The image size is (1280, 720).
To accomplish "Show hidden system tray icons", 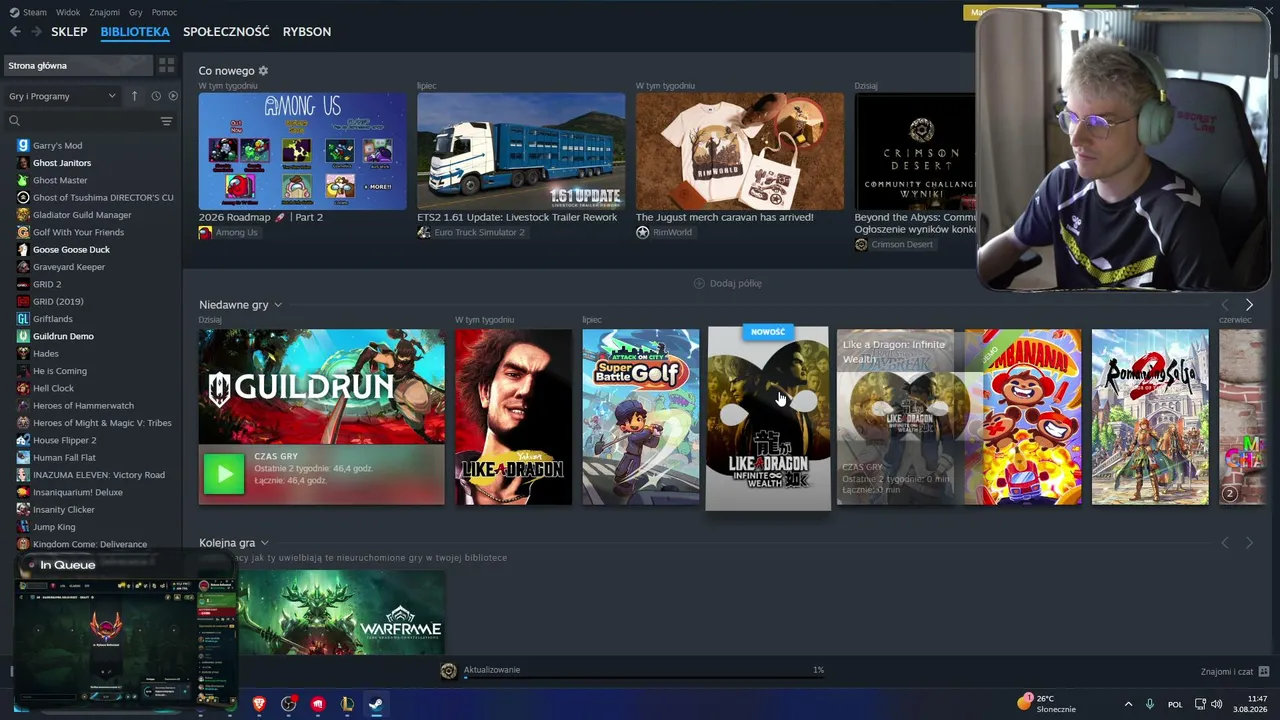I will pyautogui.click(x=1129, y=704).
